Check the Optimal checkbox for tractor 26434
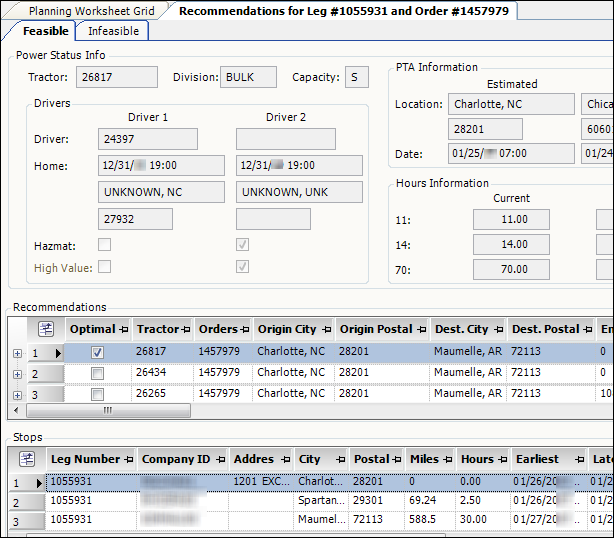 tap(97, 373)
